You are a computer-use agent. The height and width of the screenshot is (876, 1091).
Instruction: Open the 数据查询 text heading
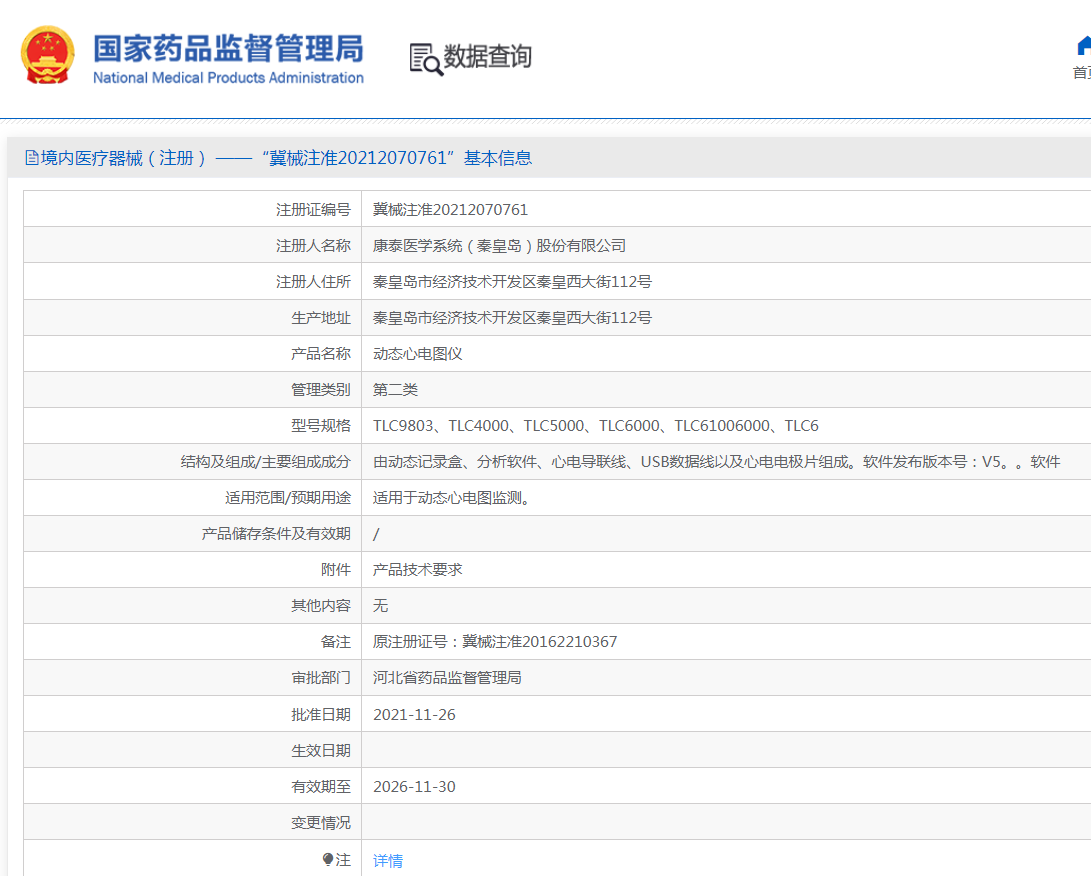click(x=487, y=57)
